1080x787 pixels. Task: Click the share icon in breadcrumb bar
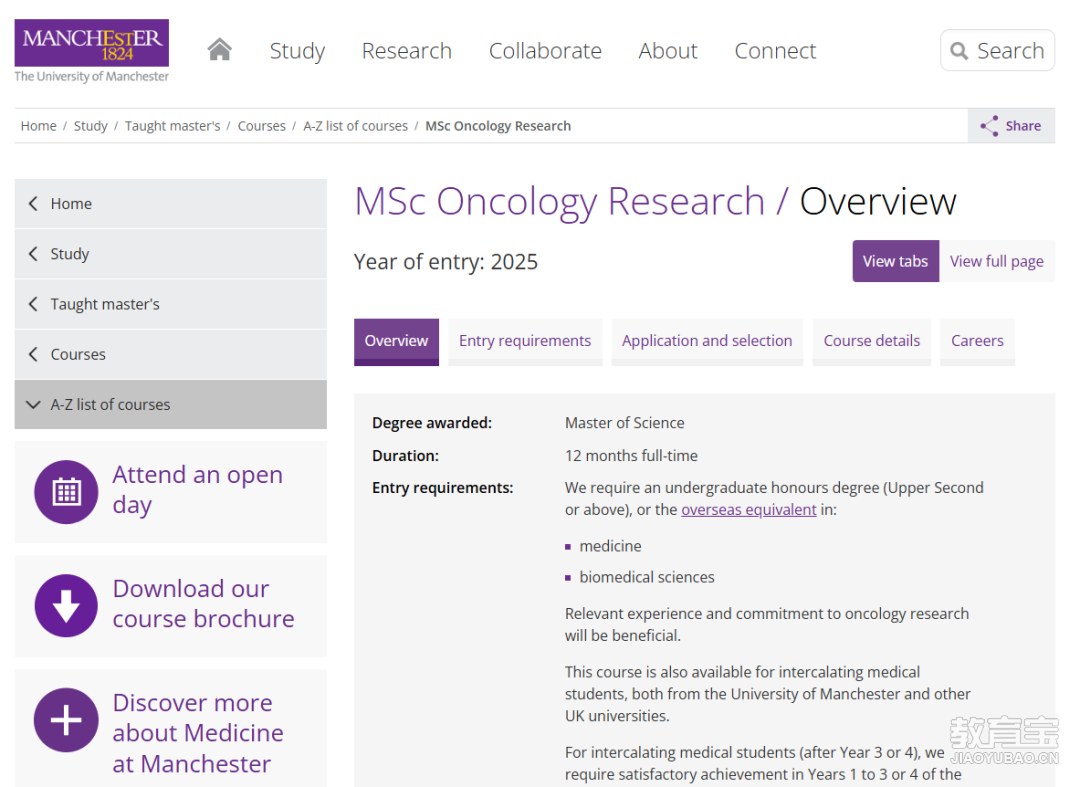click(989, 126)
